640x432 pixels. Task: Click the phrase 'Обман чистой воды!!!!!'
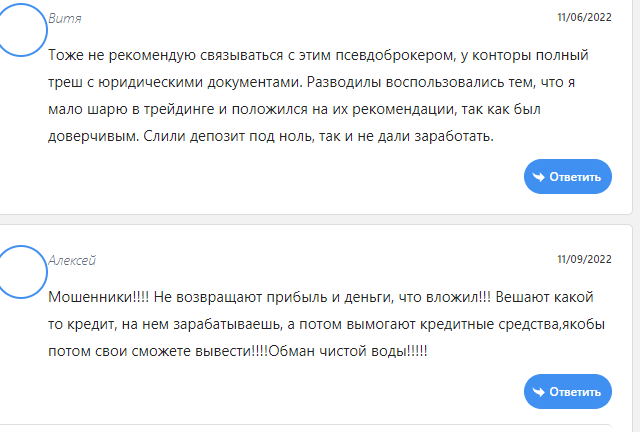(x=348, y=351)
